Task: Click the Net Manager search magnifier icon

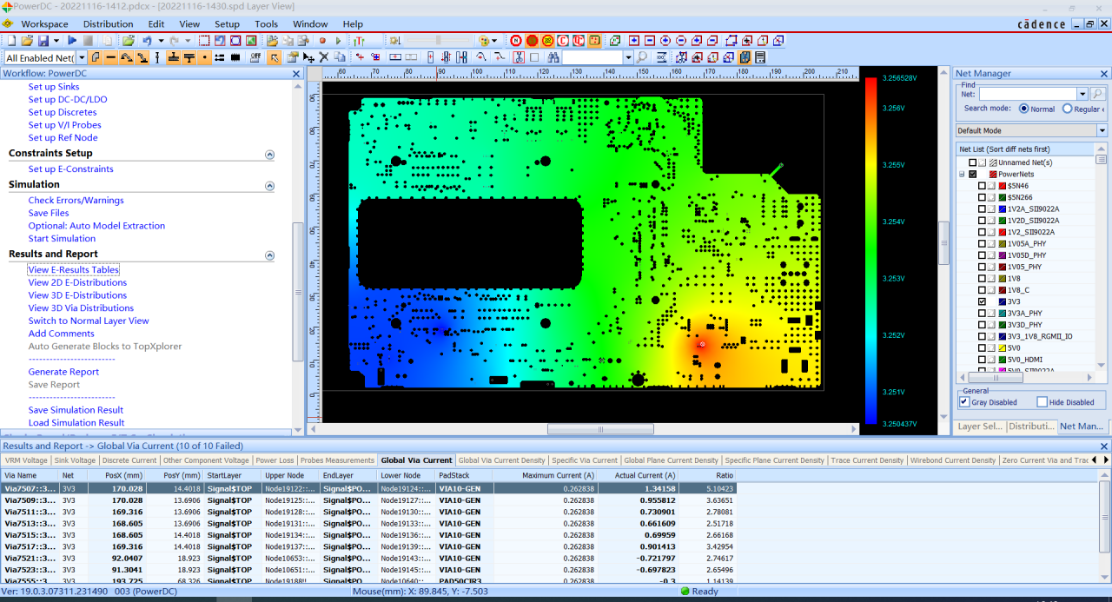Action: click(x=1098, y=94)
